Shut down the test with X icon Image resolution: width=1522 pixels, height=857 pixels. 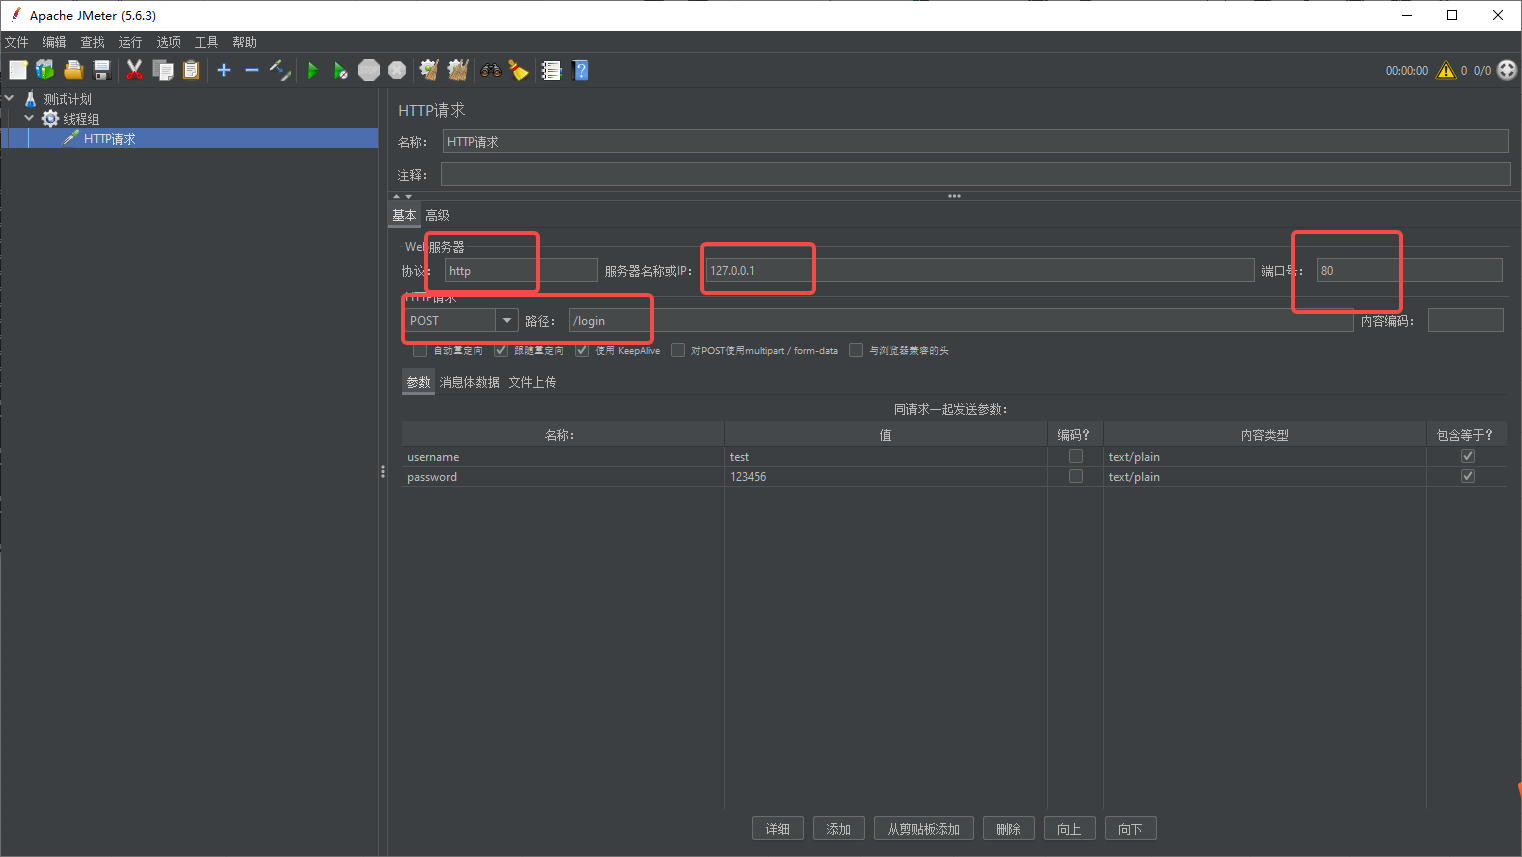click(x=397, y=70)
